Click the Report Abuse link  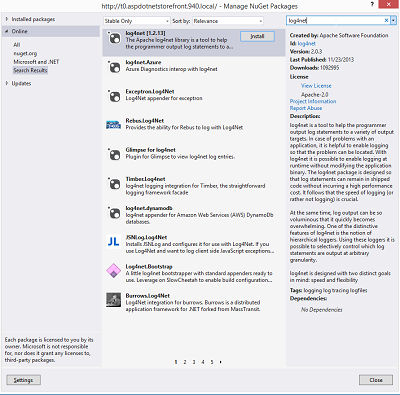(306, 108)
